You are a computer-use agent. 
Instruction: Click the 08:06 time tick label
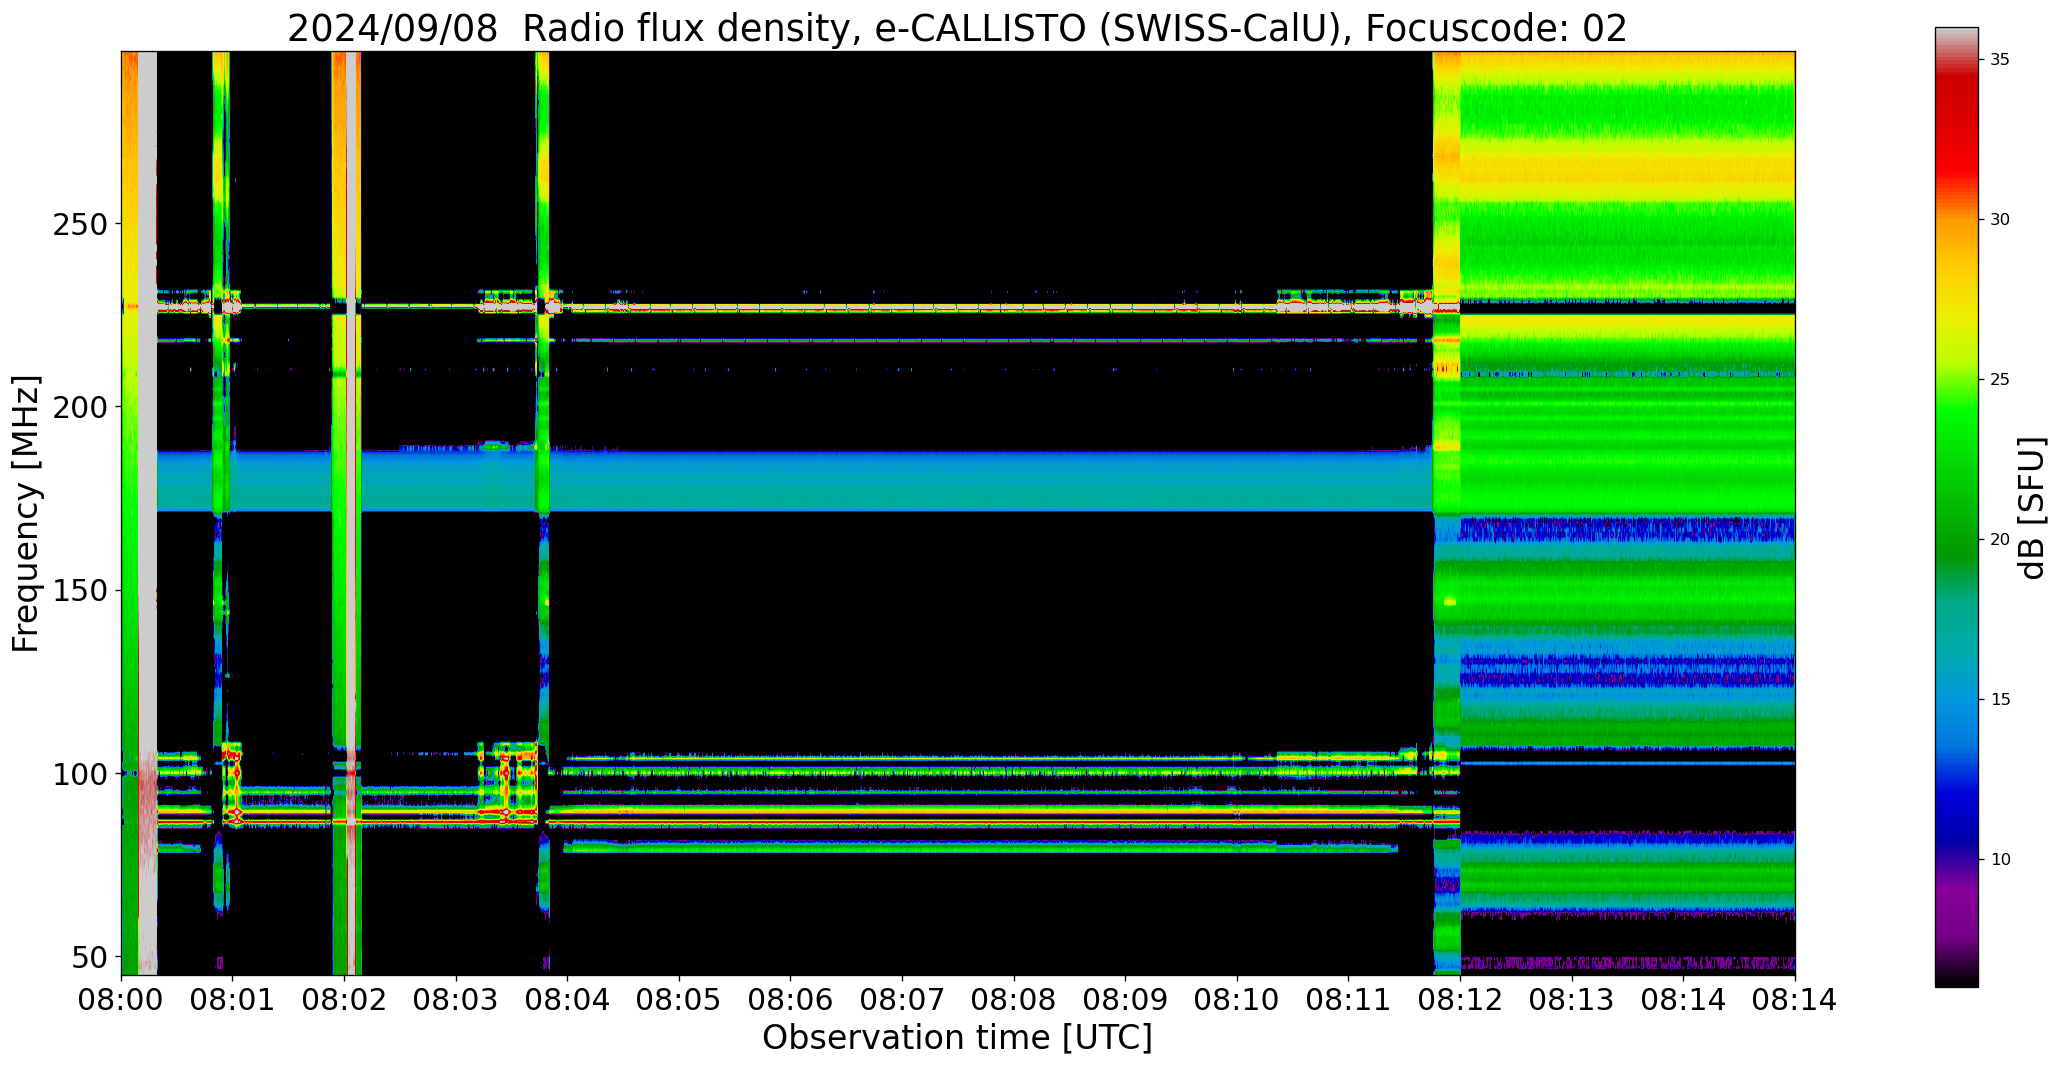pos(791,1000)
